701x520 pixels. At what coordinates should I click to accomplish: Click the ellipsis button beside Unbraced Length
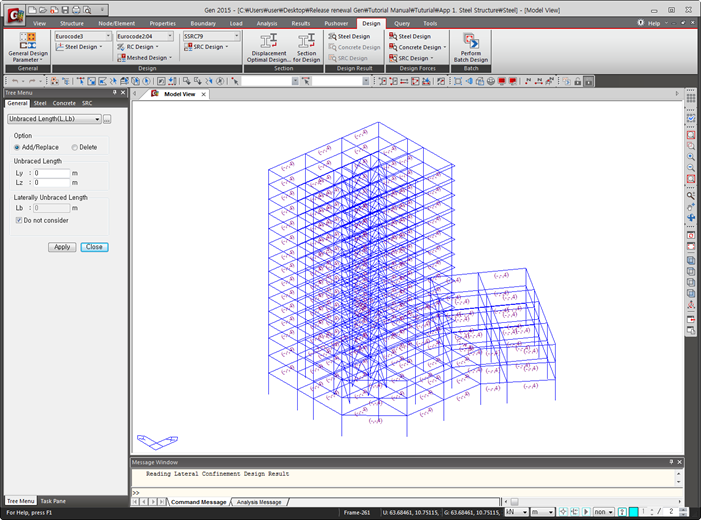pyautogui.click(x=107, y=119)
